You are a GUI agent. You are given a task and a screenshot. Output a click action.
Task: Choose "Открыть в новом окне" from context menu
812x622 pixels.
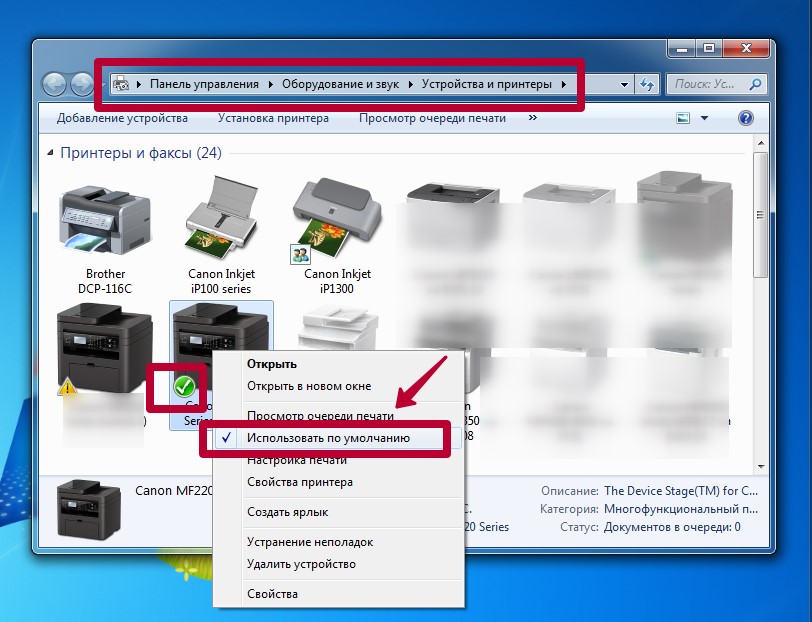point(308,386)
